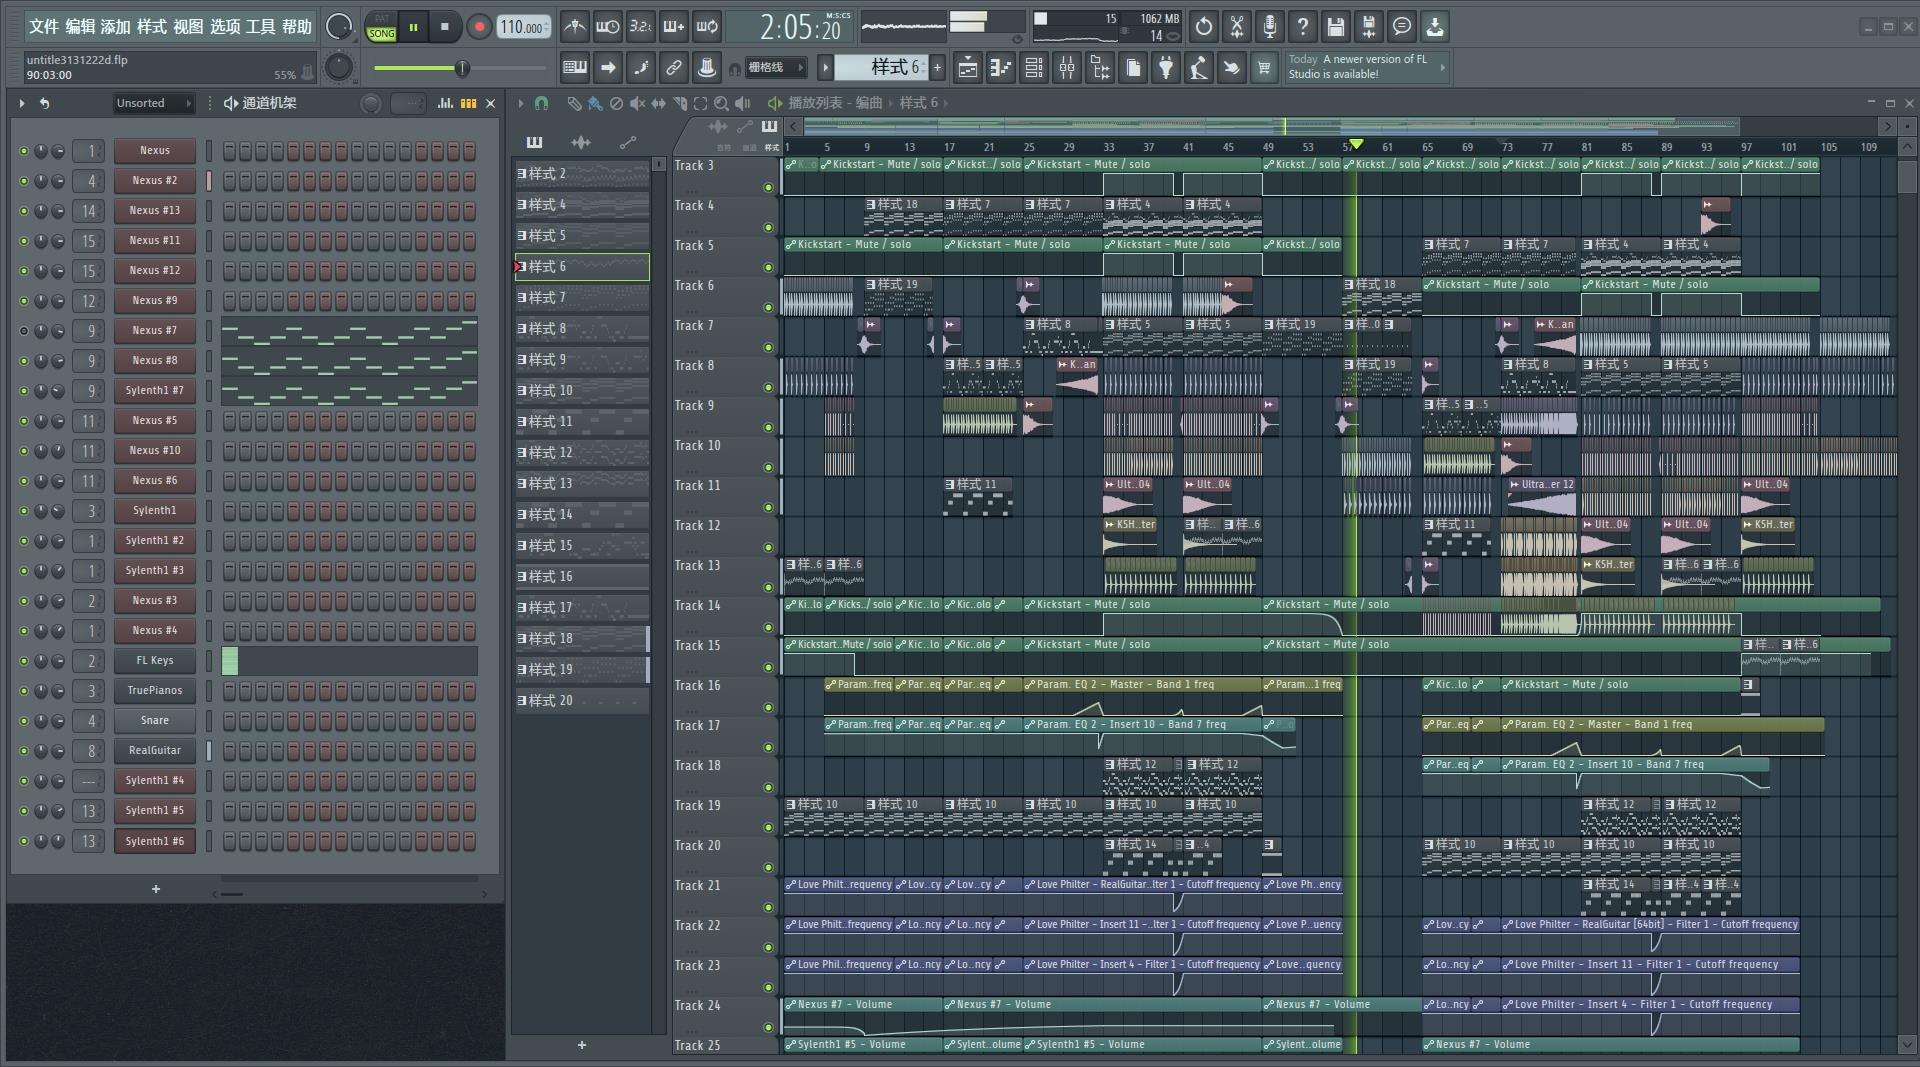This screenshot has height=1067, width=1920.
Task: Open the audio editor scissors icon
Action: [x=1237, y=27]
